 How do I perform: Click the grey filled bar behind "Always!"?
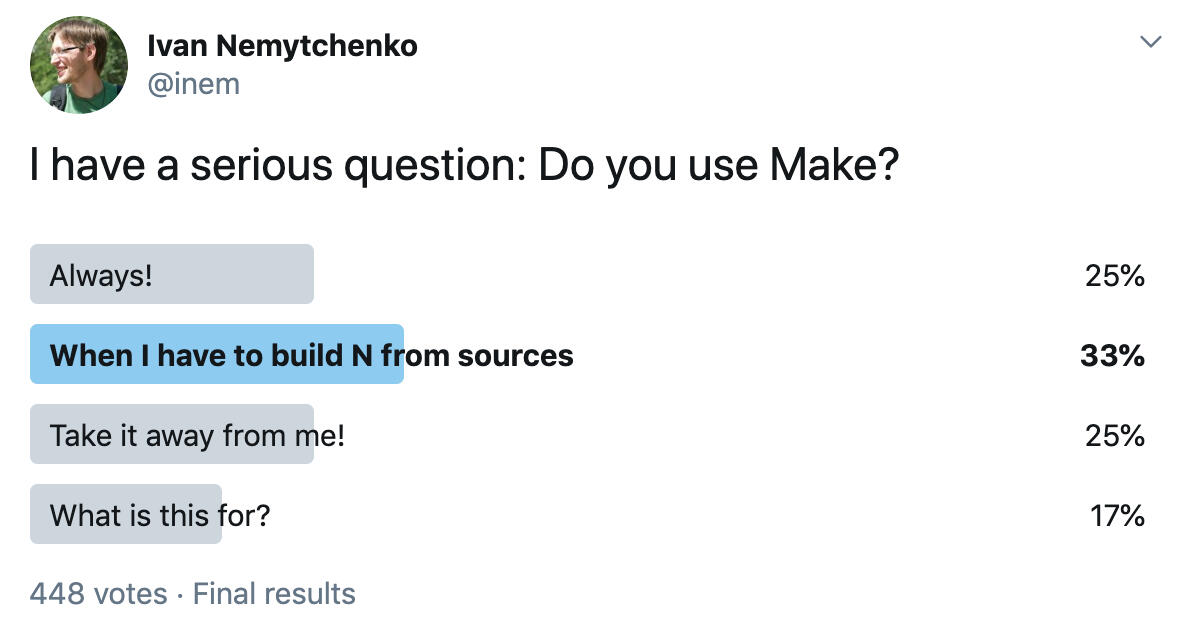240,275
